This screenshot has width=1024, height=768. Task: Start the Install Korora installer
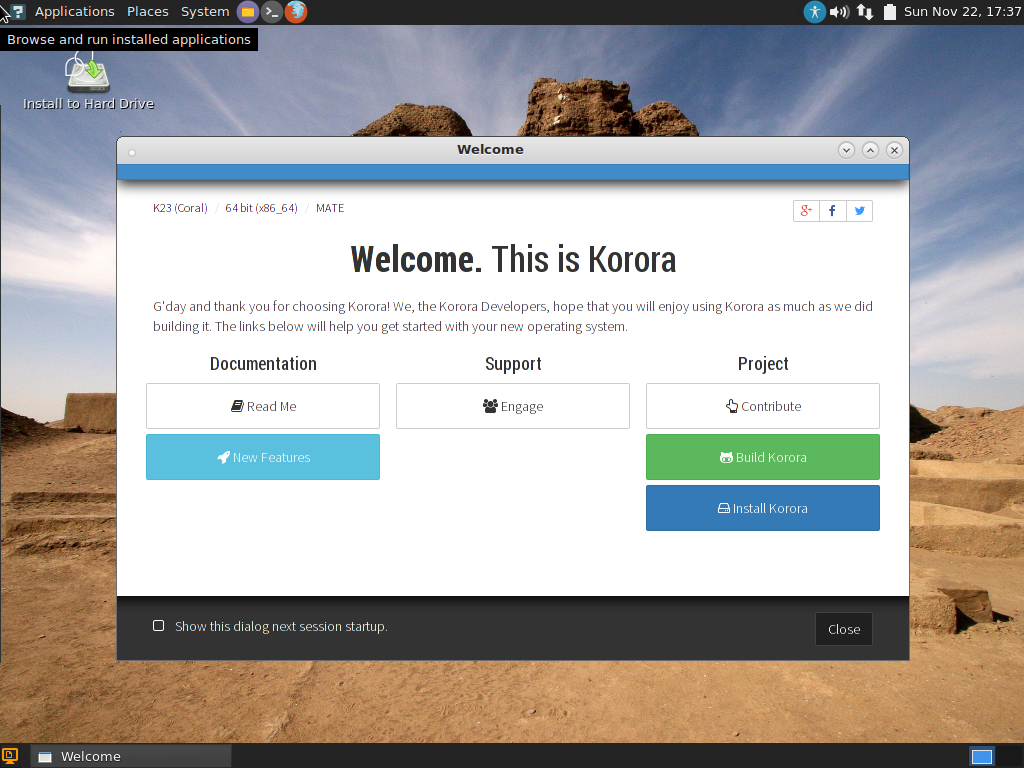coord(763,508)
